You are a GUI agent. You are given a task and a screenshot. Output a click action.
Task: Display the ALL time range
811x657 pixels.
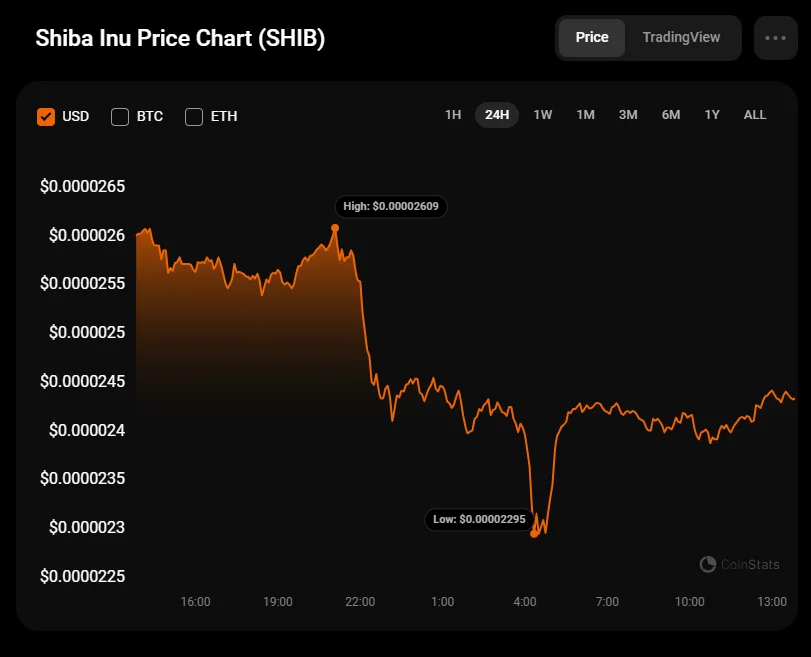(755, 115)
